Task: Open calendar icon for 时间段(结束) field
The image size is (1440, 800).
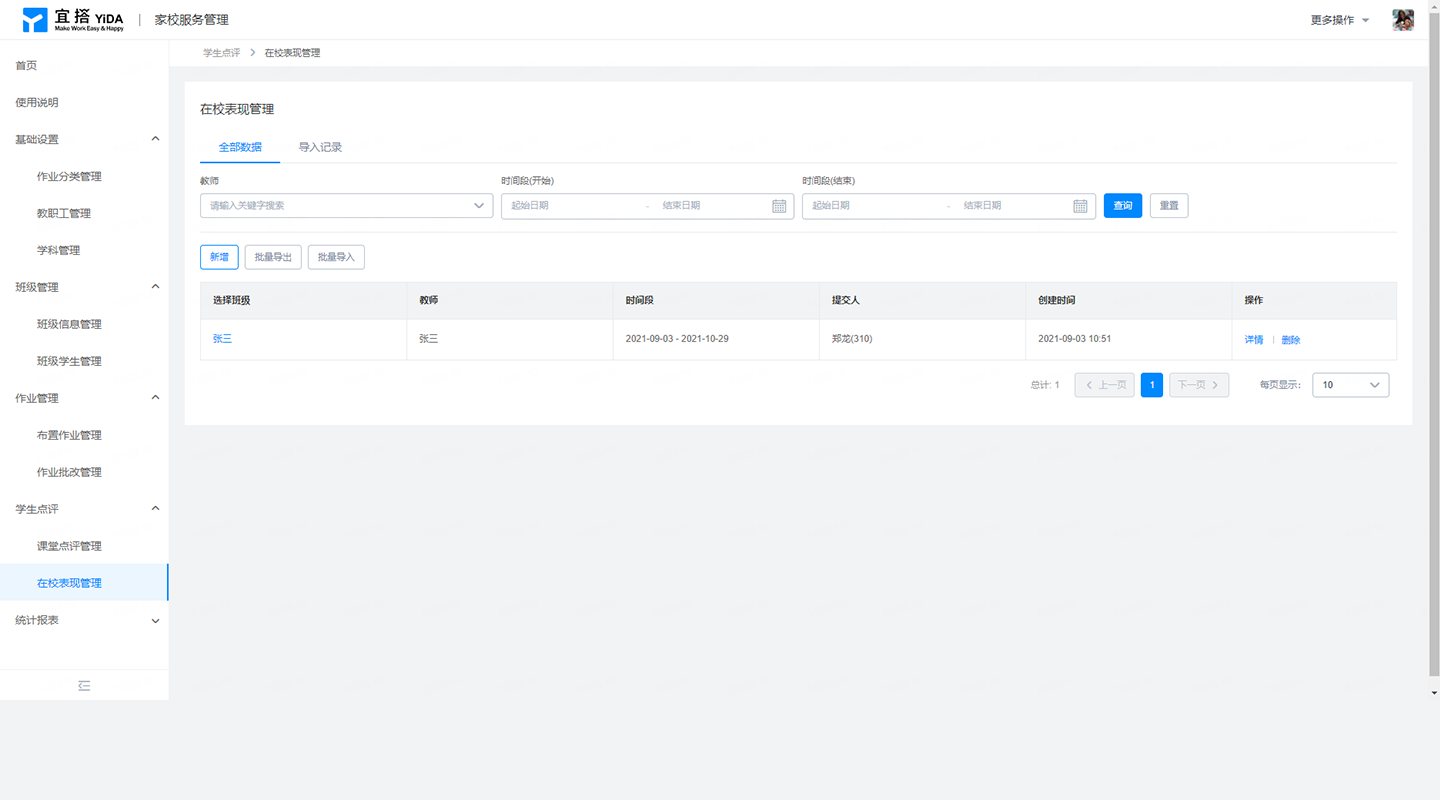Action: 1080,206
